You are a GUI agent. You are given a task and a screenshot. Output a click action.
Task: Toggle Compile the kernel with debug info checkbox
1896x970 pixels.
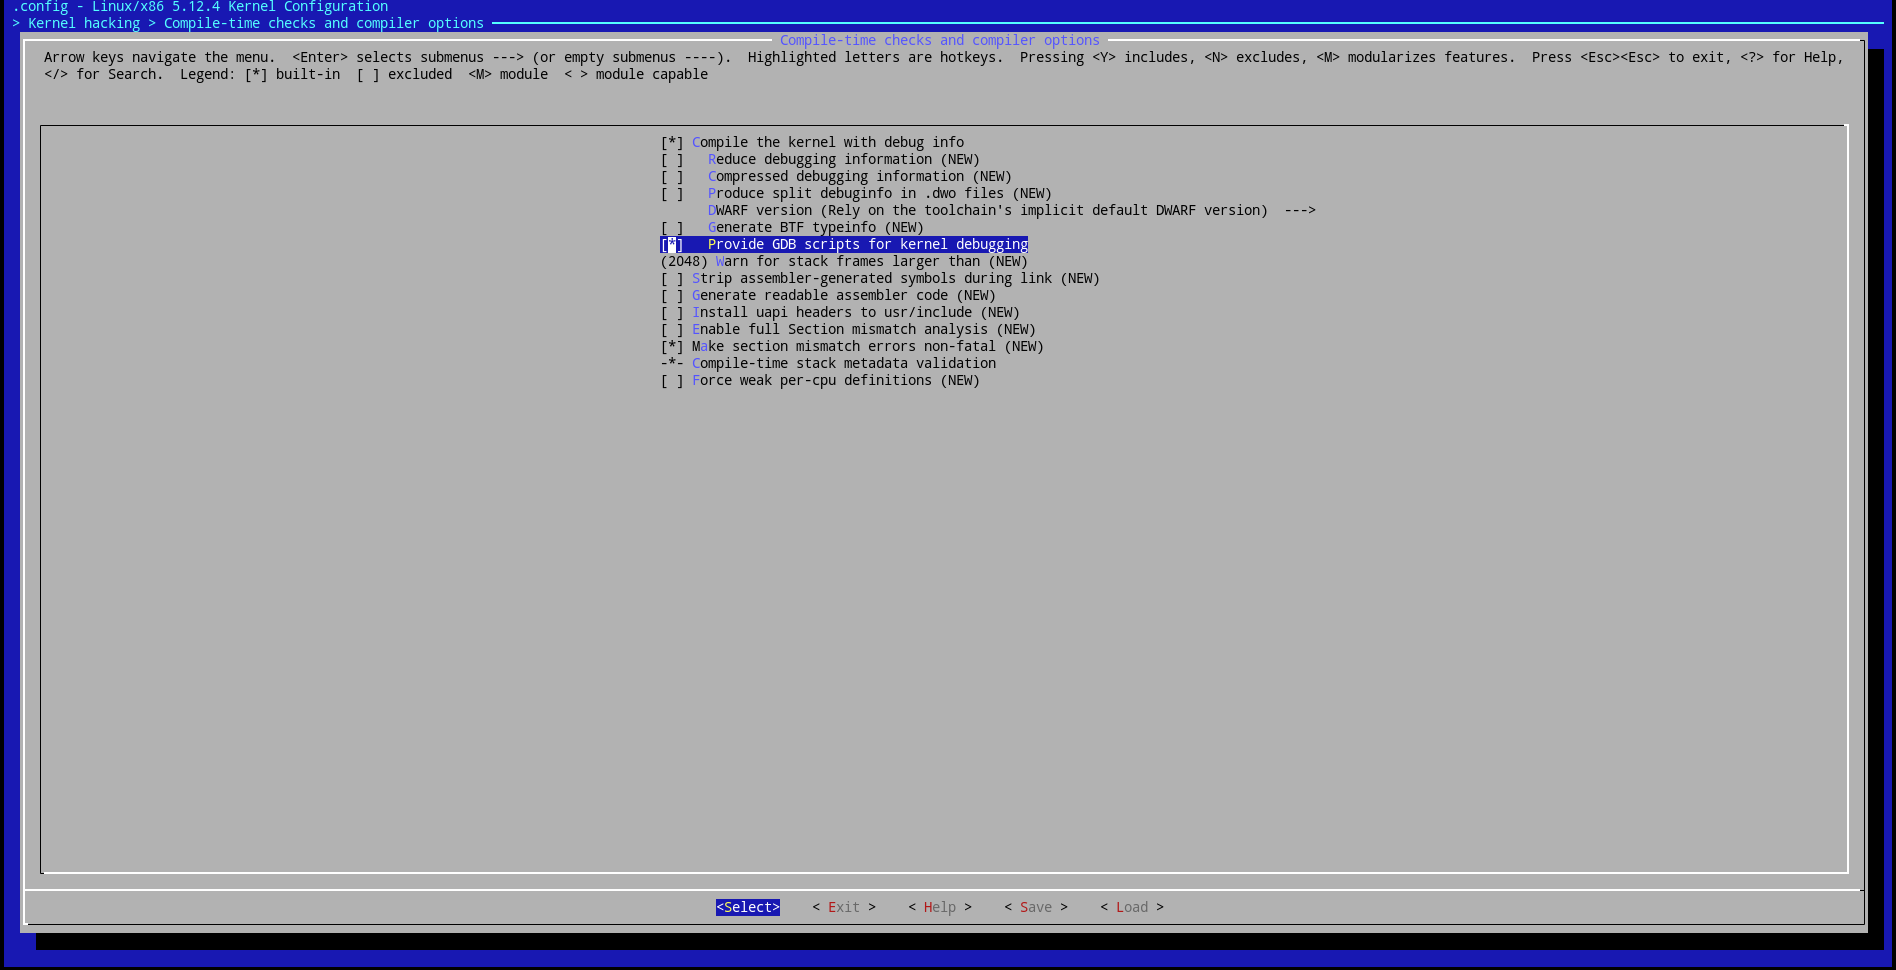(x=672, y=142)
